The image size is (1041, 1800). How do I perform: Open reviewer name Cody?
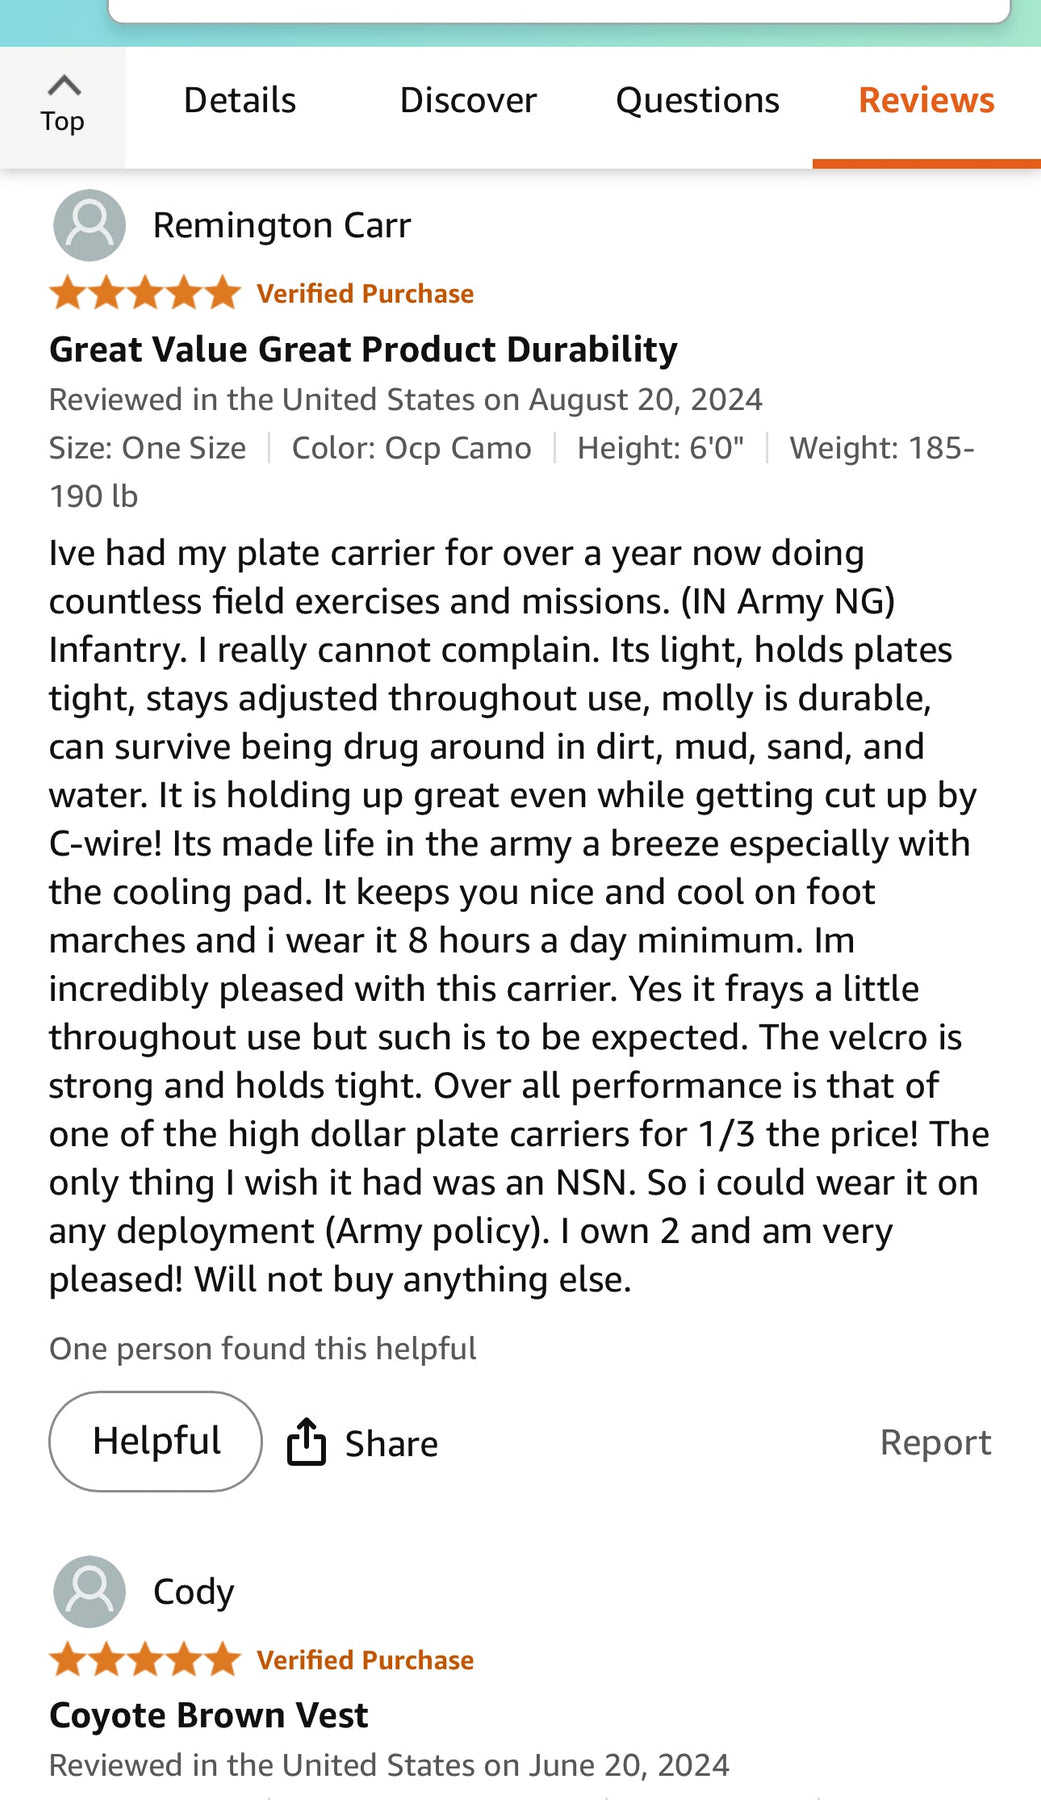tap(193, 1591)
